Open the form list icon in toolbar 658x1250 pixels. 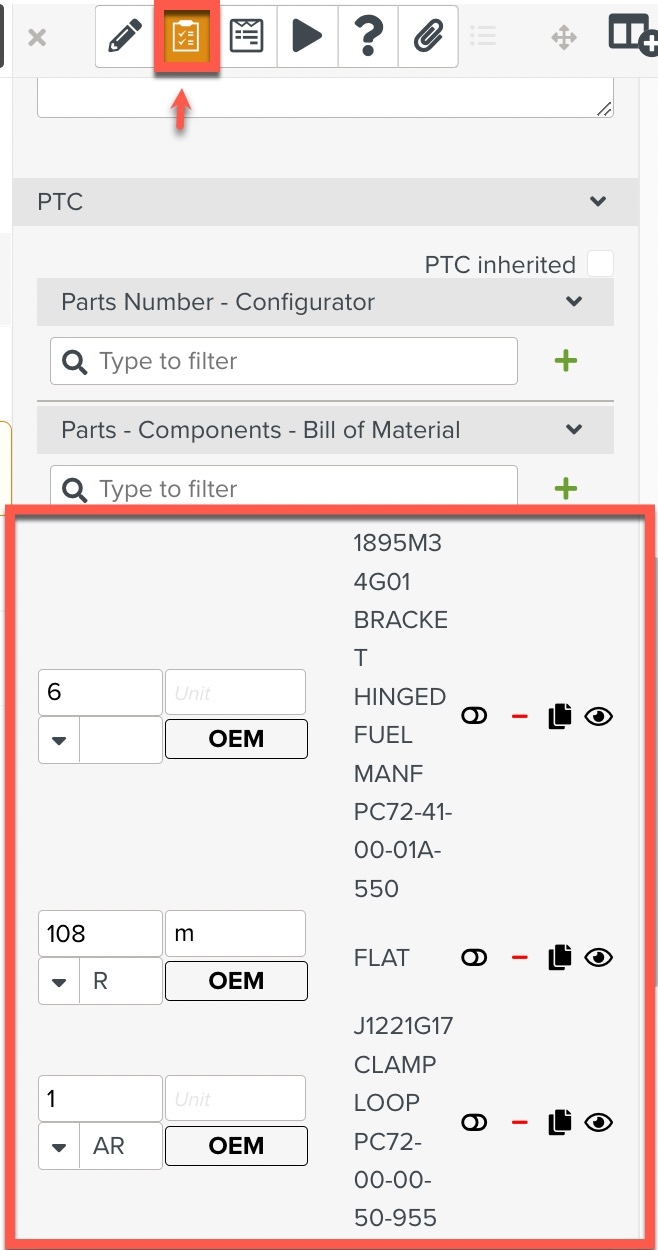246,38
